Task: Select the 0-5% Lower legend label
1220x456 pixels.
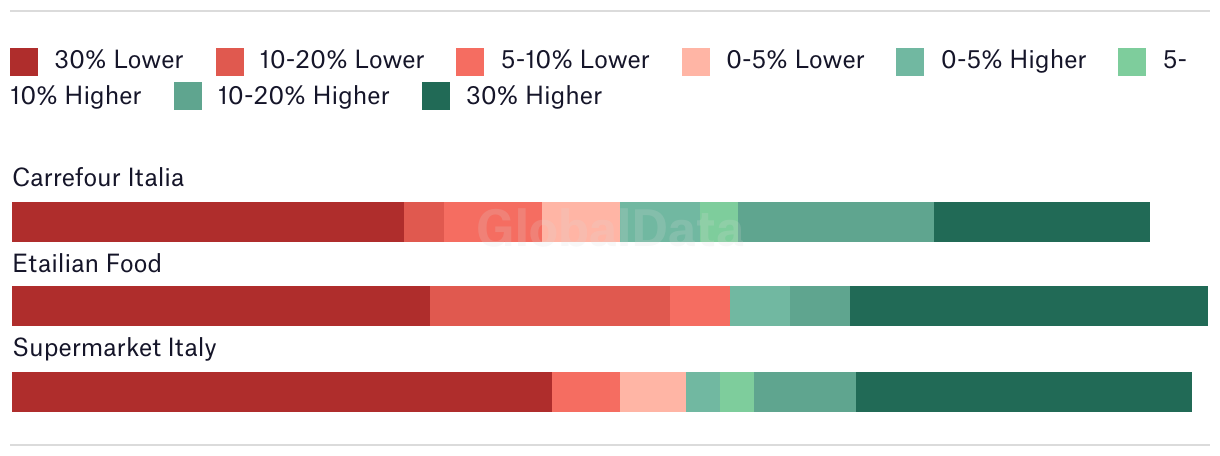Action: [795, 60]
